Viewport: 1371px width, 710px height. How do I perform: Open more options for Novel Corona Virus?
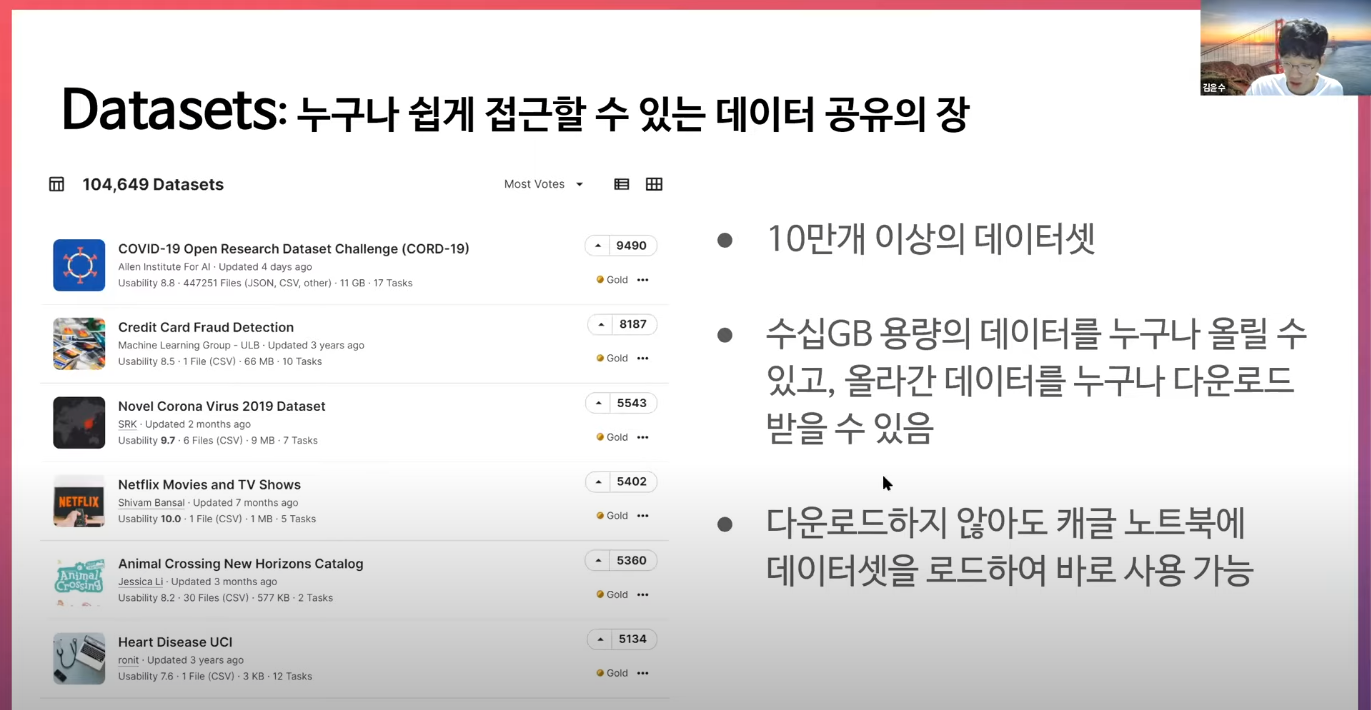[643, 437]
